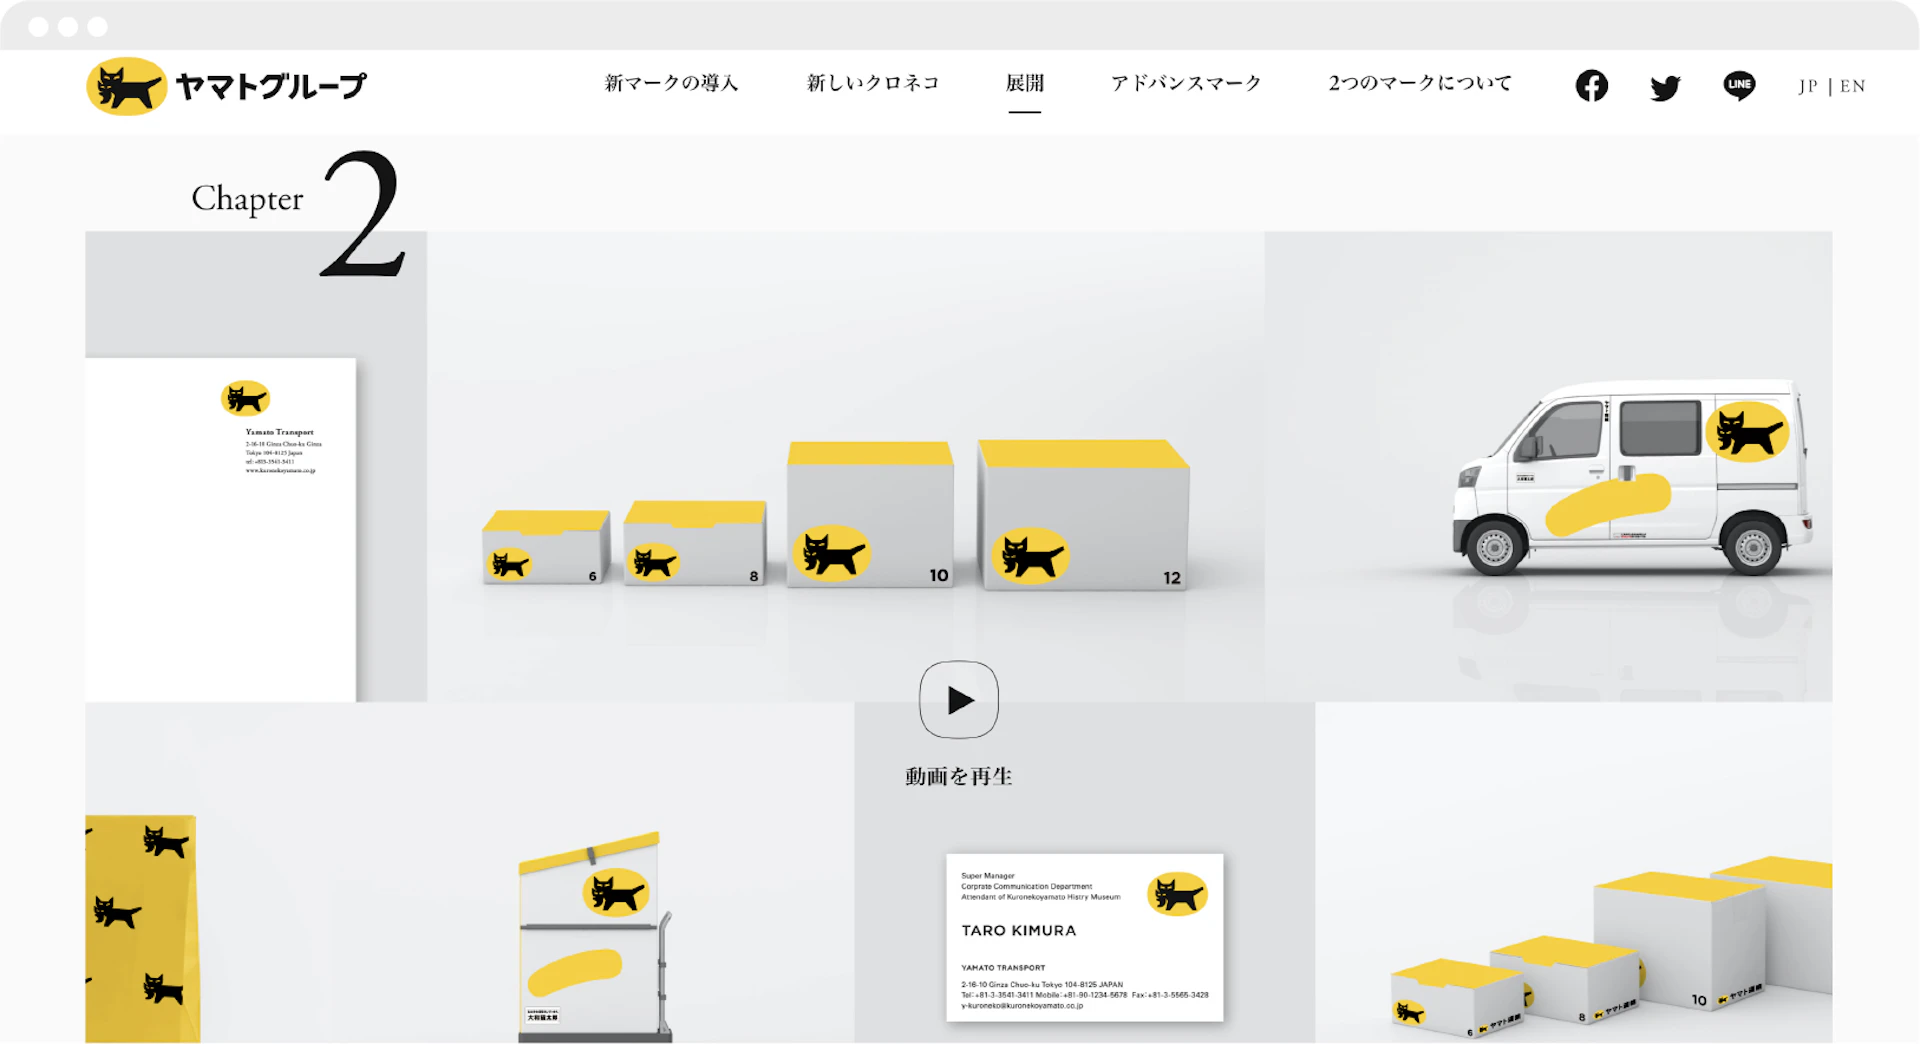Image resolution: width=1920 pixels, height=1044 pixels.
Task: Click the size 6 box in the box row
Action: [x=546, y=547]
